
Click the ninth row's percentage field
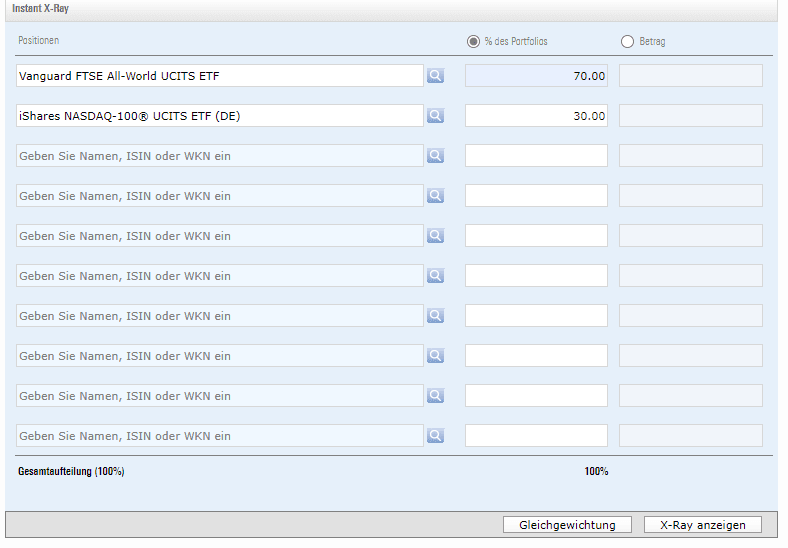536,396
